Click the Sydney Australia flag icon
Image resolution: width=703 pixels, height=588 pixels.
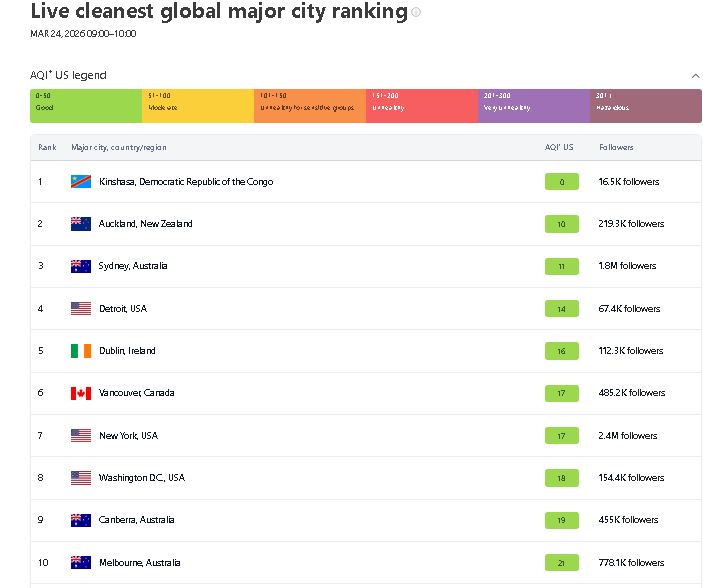(81, 266)
